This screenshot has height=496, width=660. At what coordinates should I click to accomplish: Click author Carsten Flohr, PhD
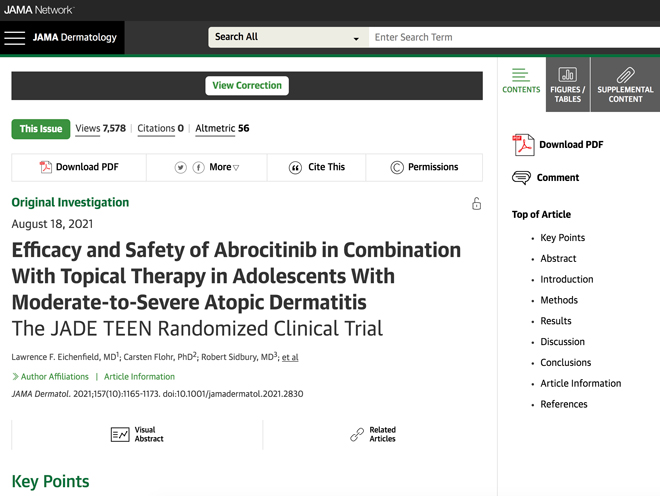[158, 357]
